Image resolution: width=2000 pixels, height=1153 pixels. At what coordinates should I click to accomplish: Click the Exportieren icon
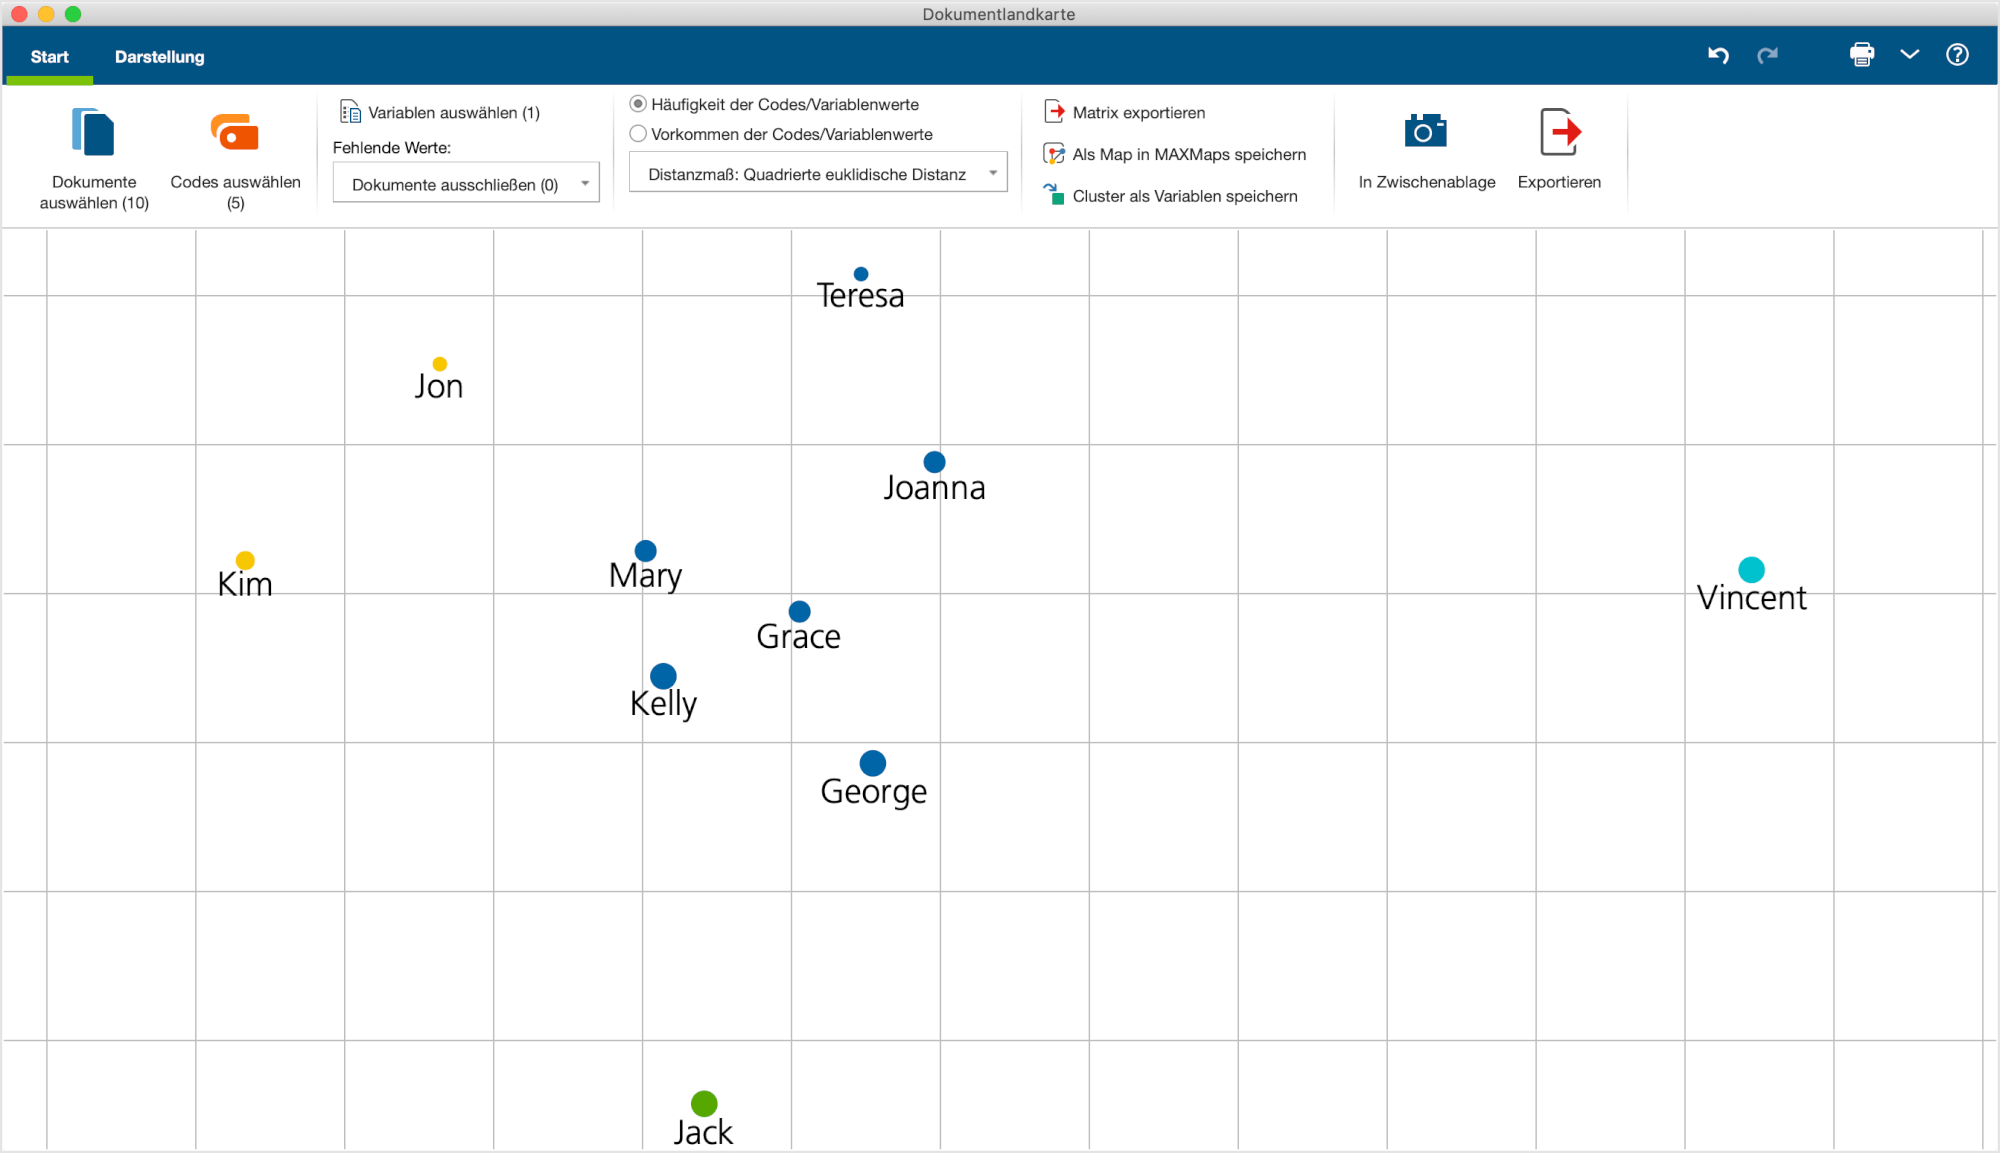coord(1558,132)
